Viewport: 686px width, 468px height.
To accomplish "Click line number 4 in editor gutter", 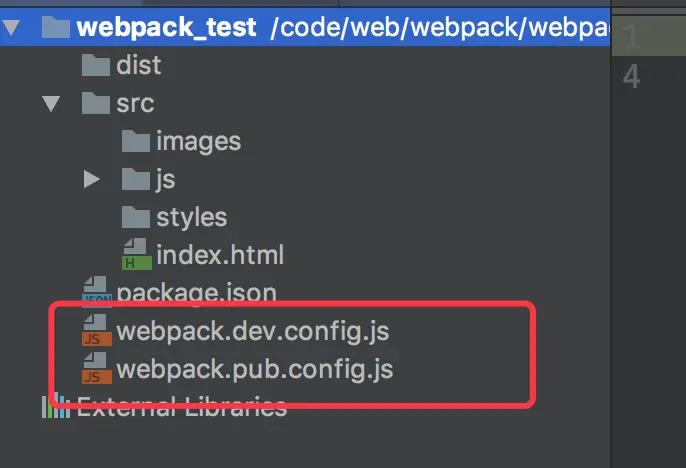I will (x=631, y=77).
